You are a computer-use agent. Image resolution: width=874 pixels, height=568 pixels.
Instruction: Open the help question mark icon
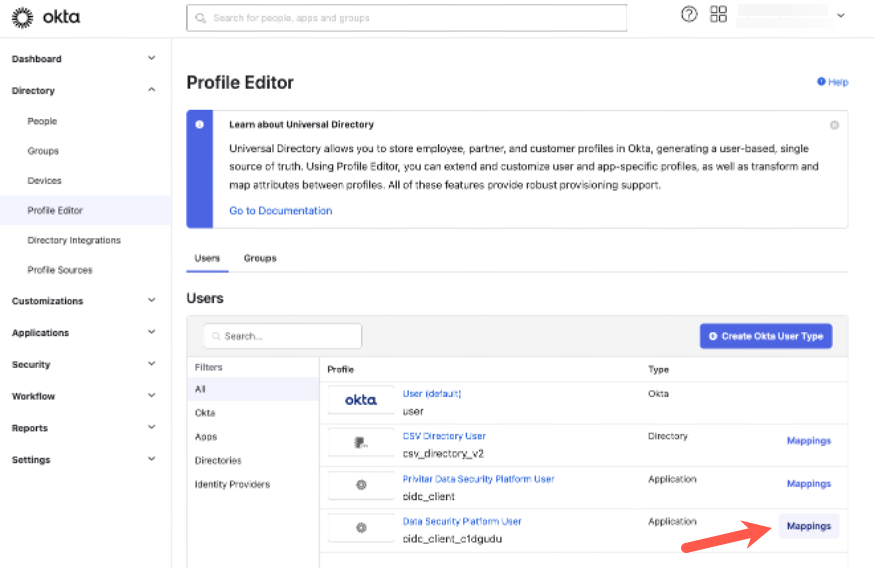pyautogui.click(x=689, y=14)
